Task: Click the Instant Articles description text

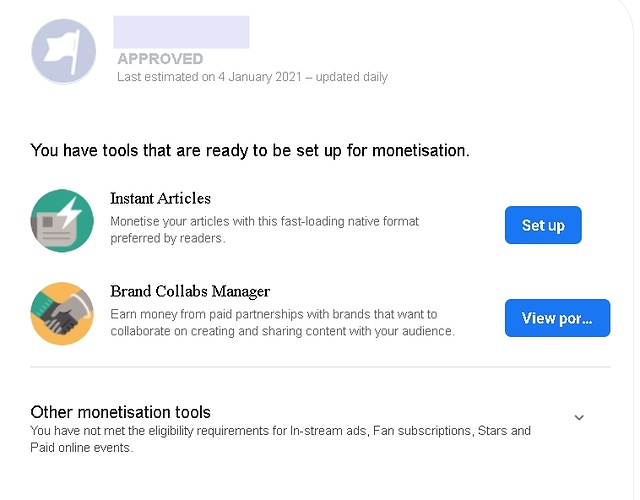Action: click(x=264, y=229)
